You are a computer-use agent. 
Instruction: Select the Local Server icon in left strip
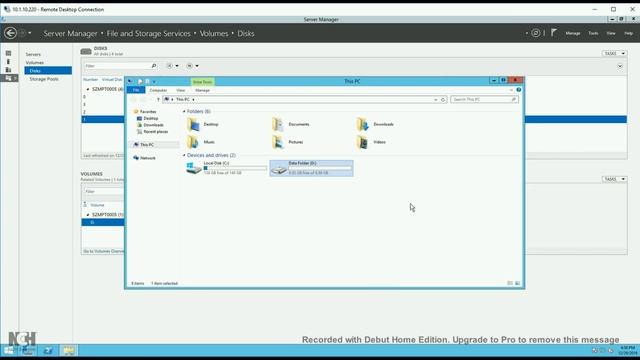[8, 62]
